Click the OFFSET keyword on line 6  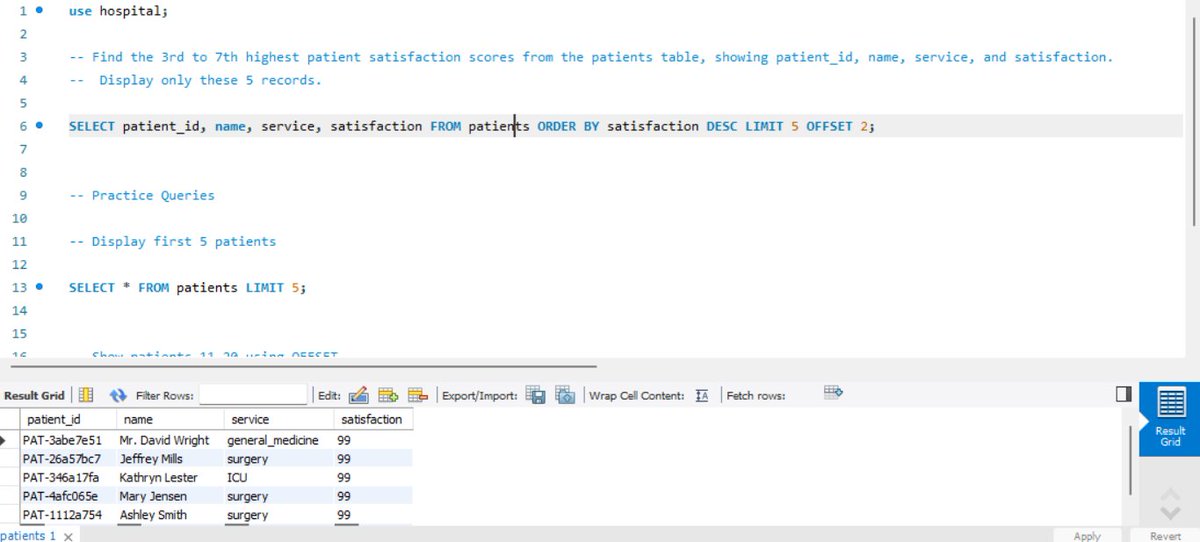pyautogui.click(x=829, y=126)
